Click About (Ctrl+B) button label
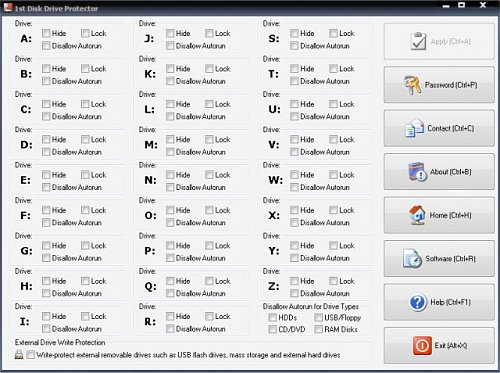The image size is (500, 373). [451, 172]
